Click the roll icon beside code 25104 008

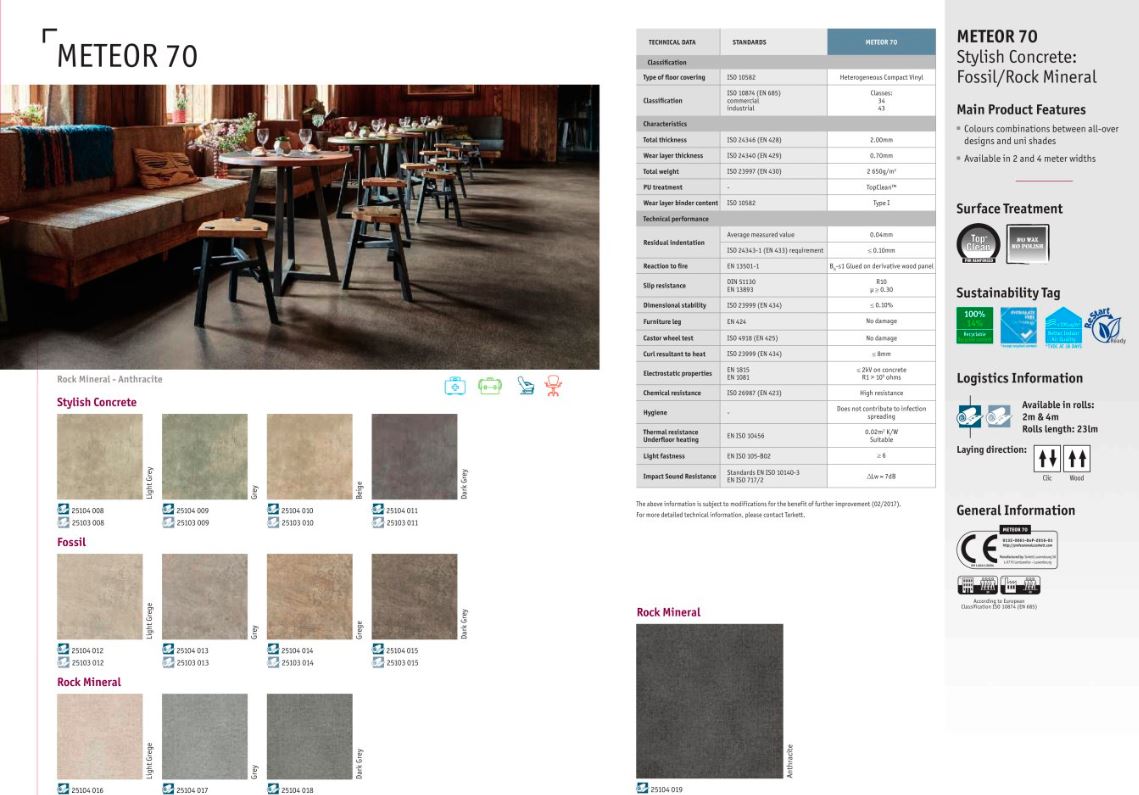[x=63, y=509]
